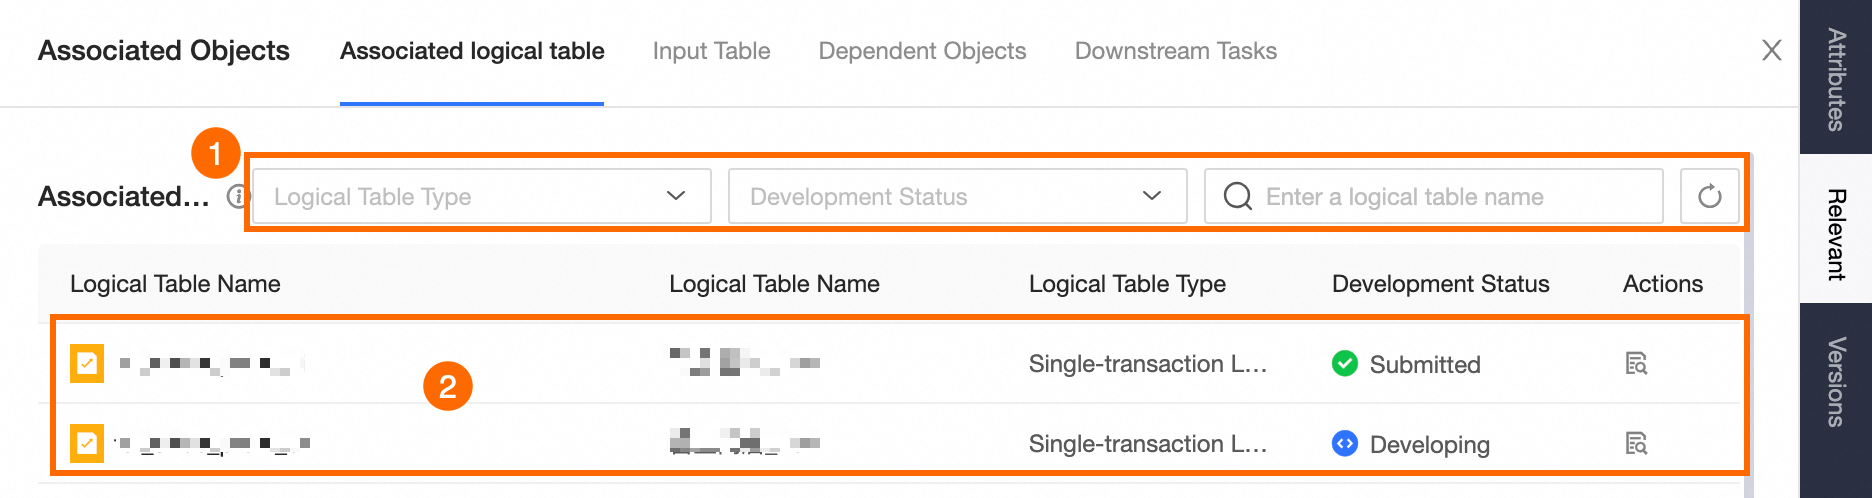Switch to the Input Table tab
This screenshot has height=498, width=1872.
pyautogui.click(x=711, y=51)
